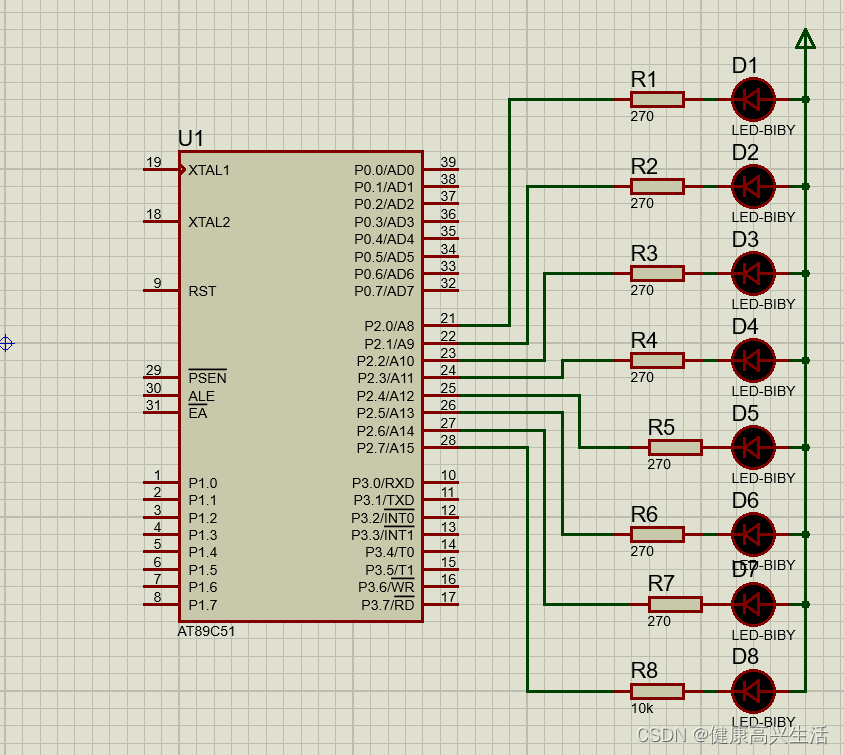The height and width of the screenshot is (755, 844).
Task: Click the 270 value under R1
Action: [642, 116]
